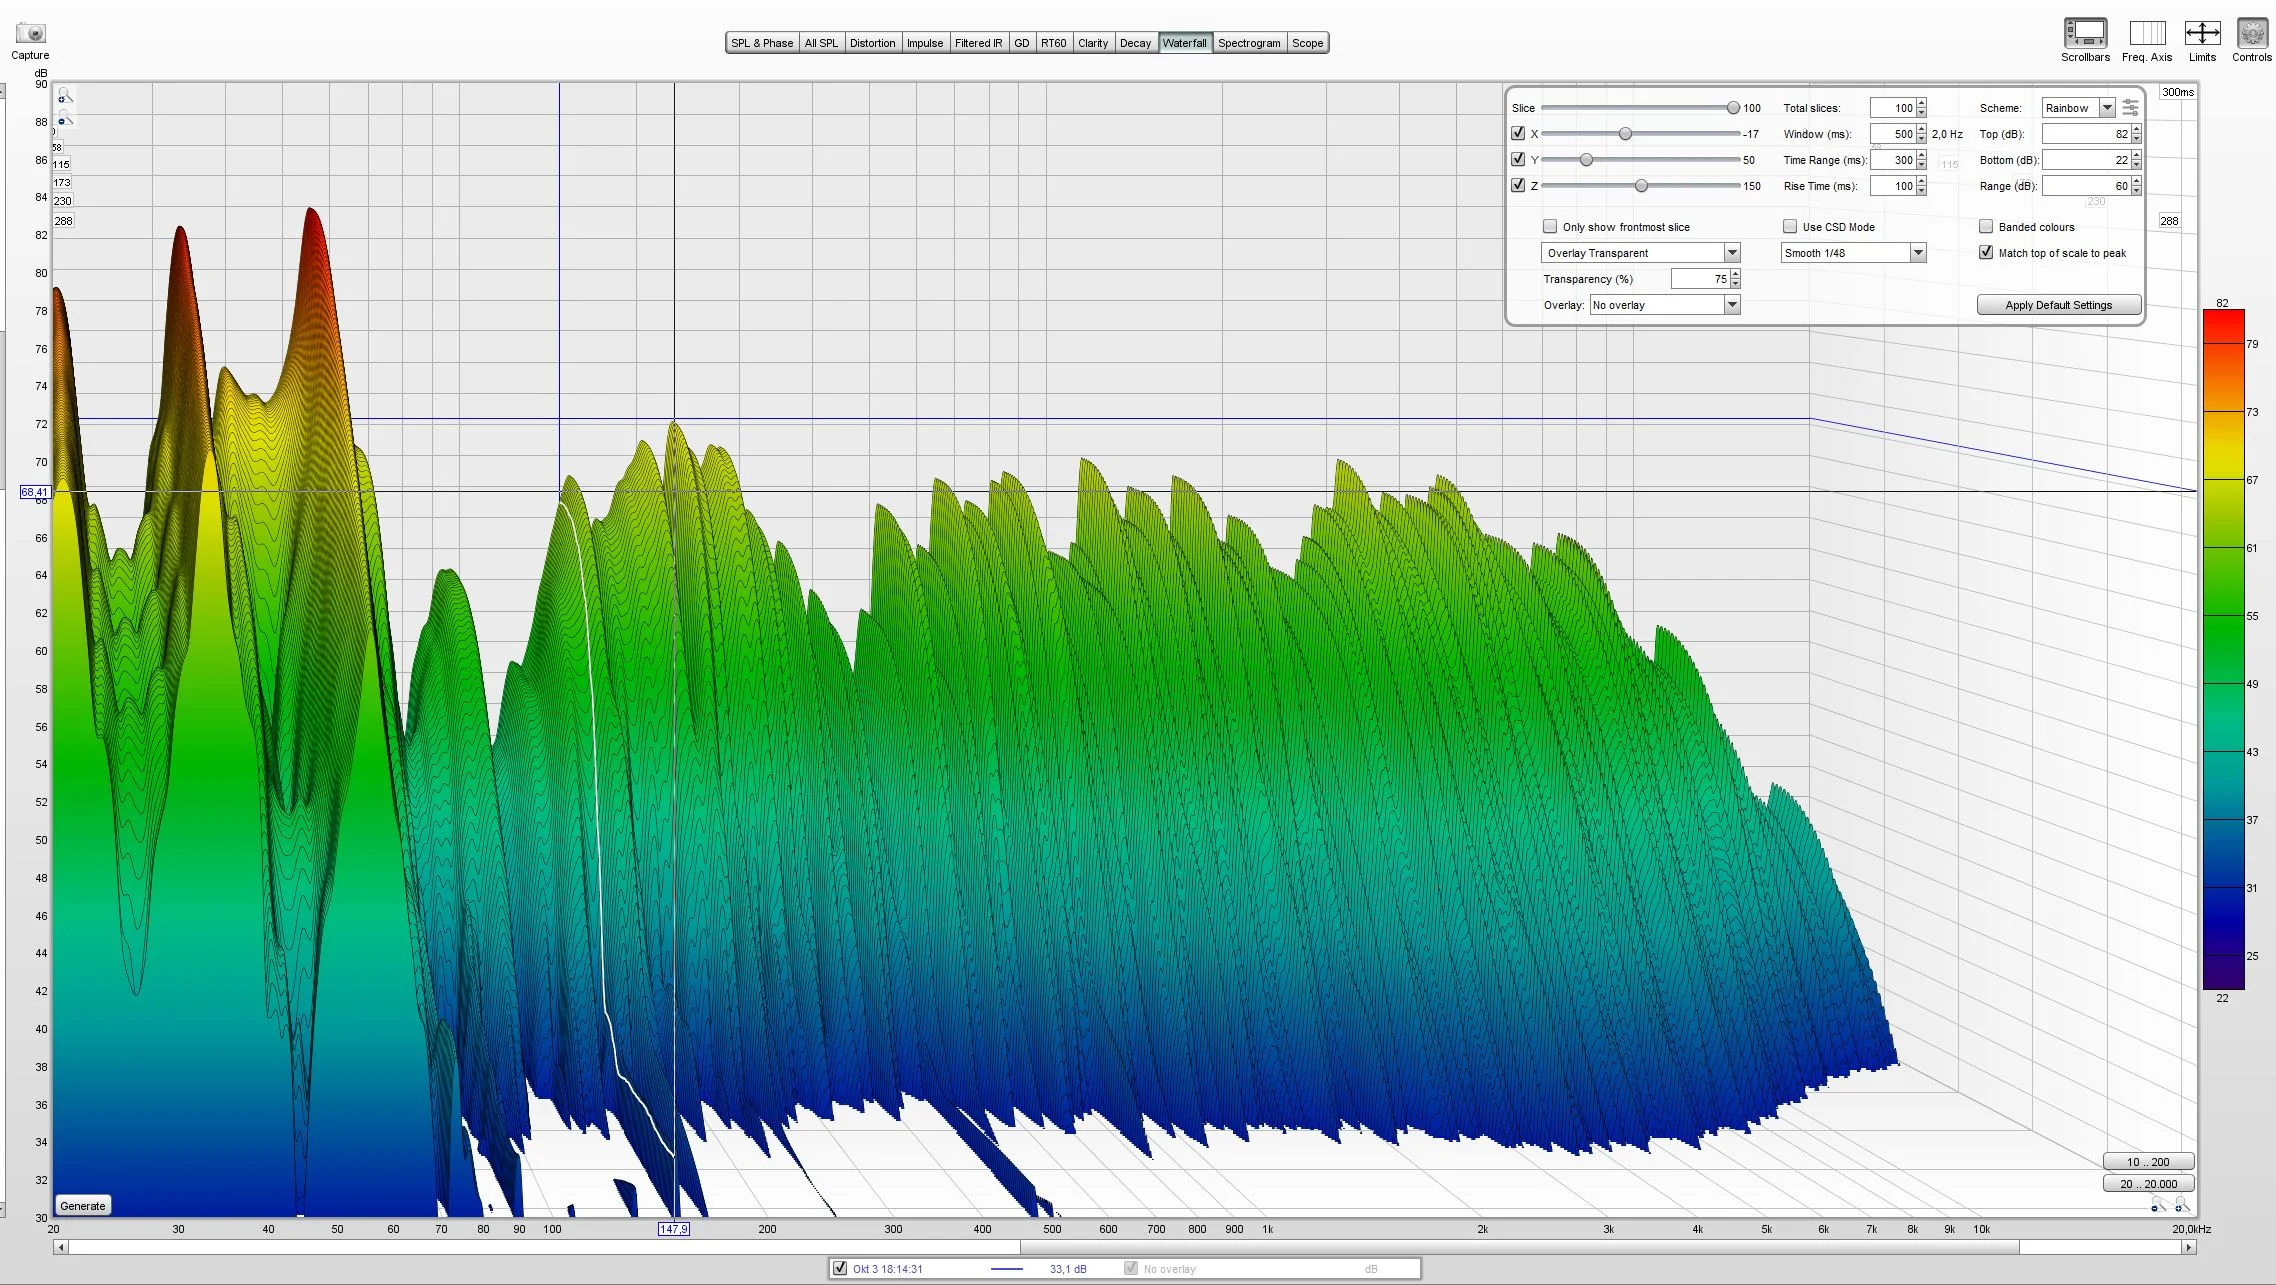
Task: Open the GD tab
Action: tap(1021, 43)
